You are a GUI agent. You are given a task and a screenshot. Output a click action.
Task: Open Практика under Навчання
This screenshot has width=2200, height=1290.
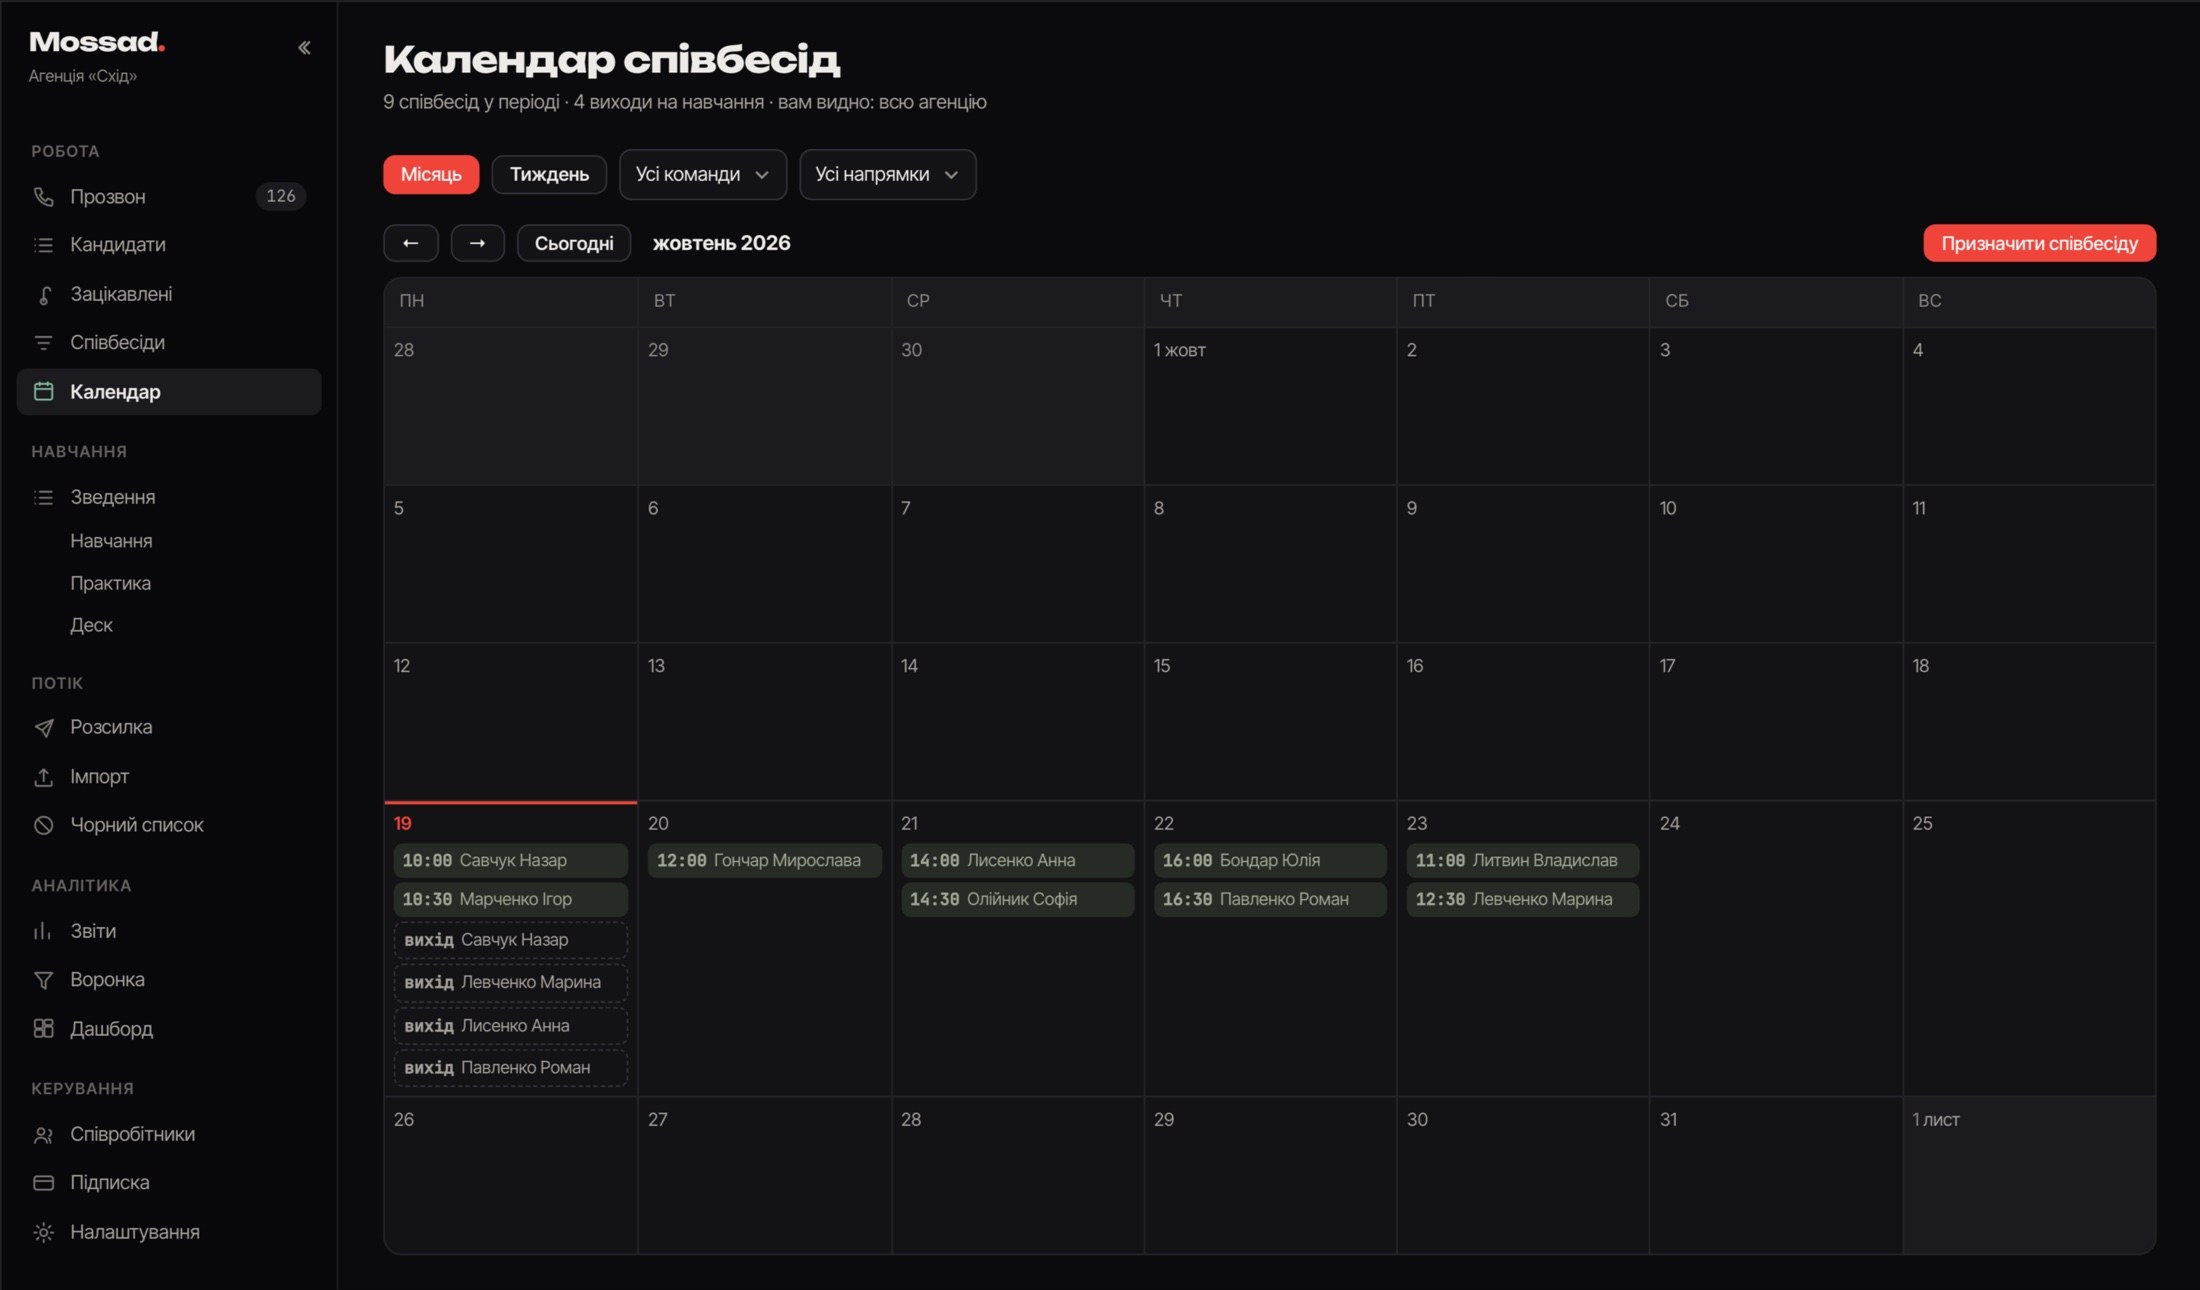click(x=110, y=583)
